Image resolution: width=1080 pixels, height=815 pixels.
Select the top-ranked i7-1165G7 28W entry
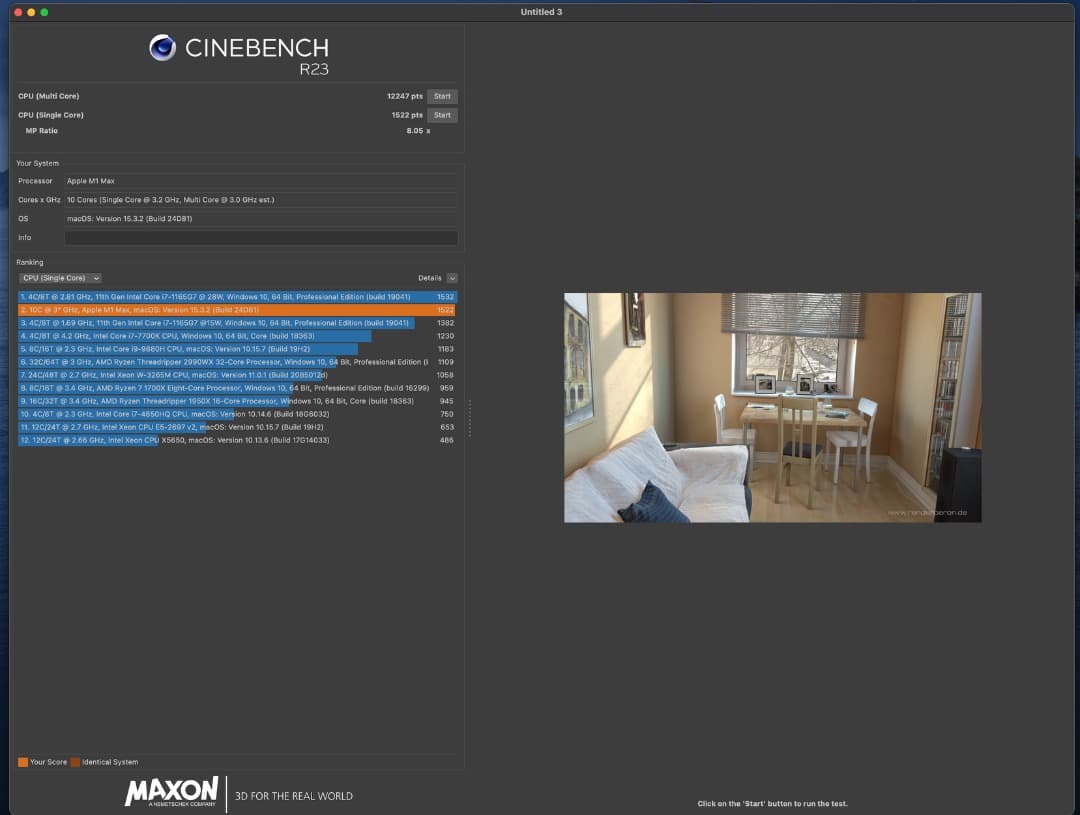(236, 297)
